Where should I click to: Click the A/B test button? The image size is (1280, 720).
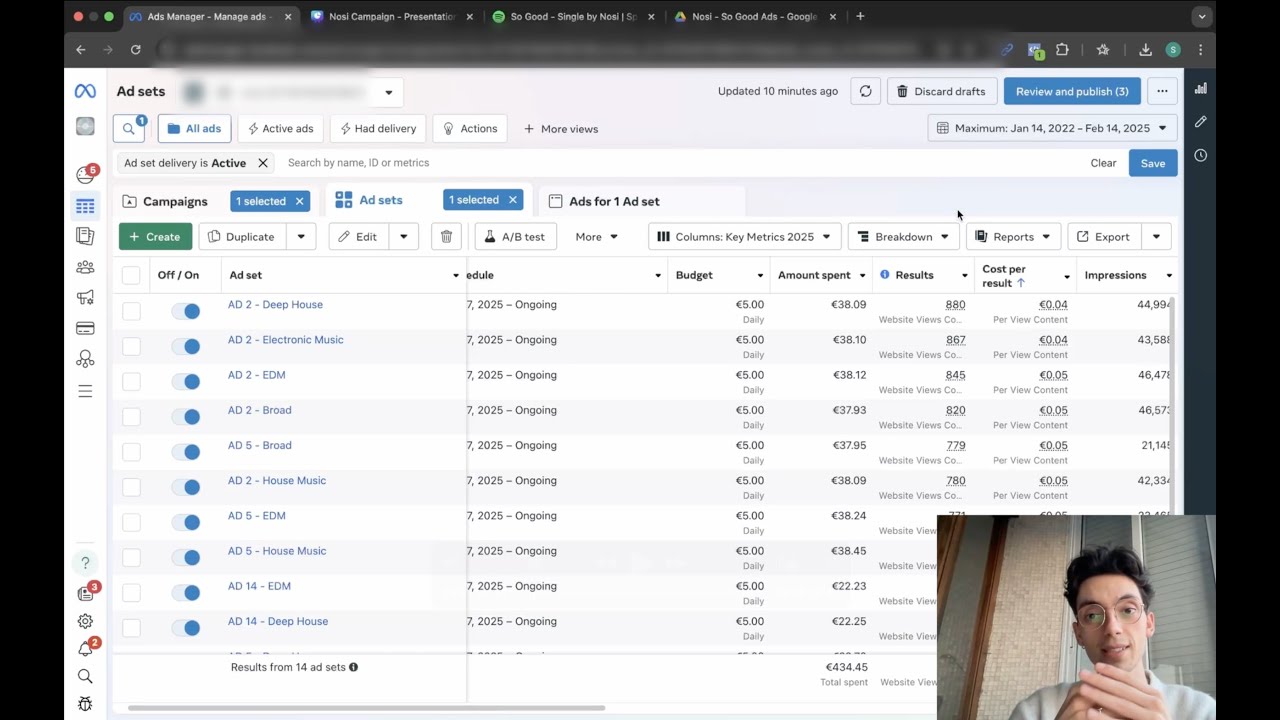(515, 237)
